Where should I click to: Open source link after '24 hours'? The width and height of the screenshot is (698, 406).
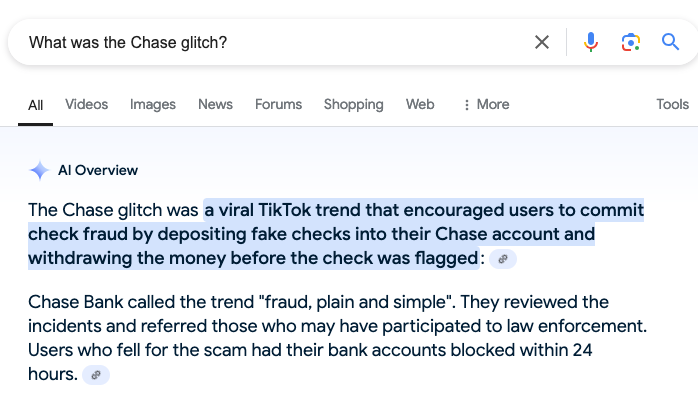96,375
